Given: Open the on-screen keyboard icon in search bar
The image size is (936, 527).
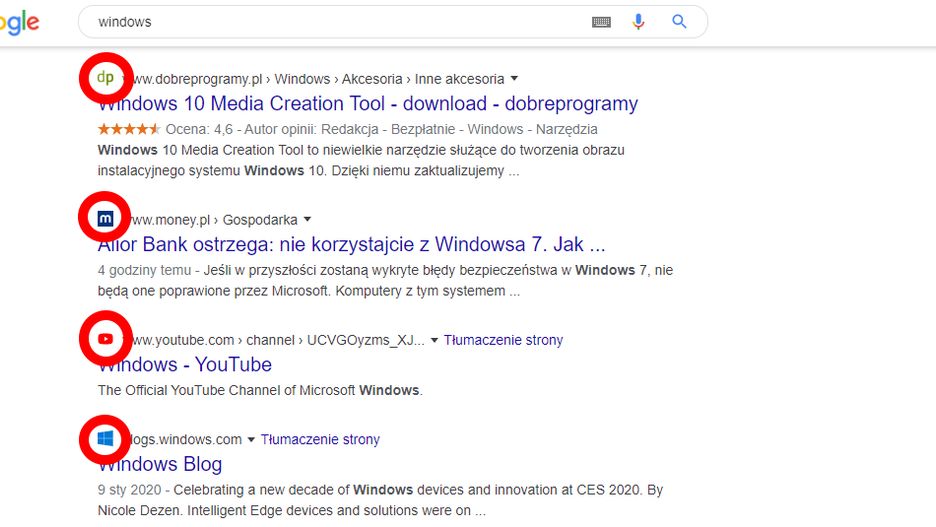Looking at the screenshot, I should click(x=601, y=22).
